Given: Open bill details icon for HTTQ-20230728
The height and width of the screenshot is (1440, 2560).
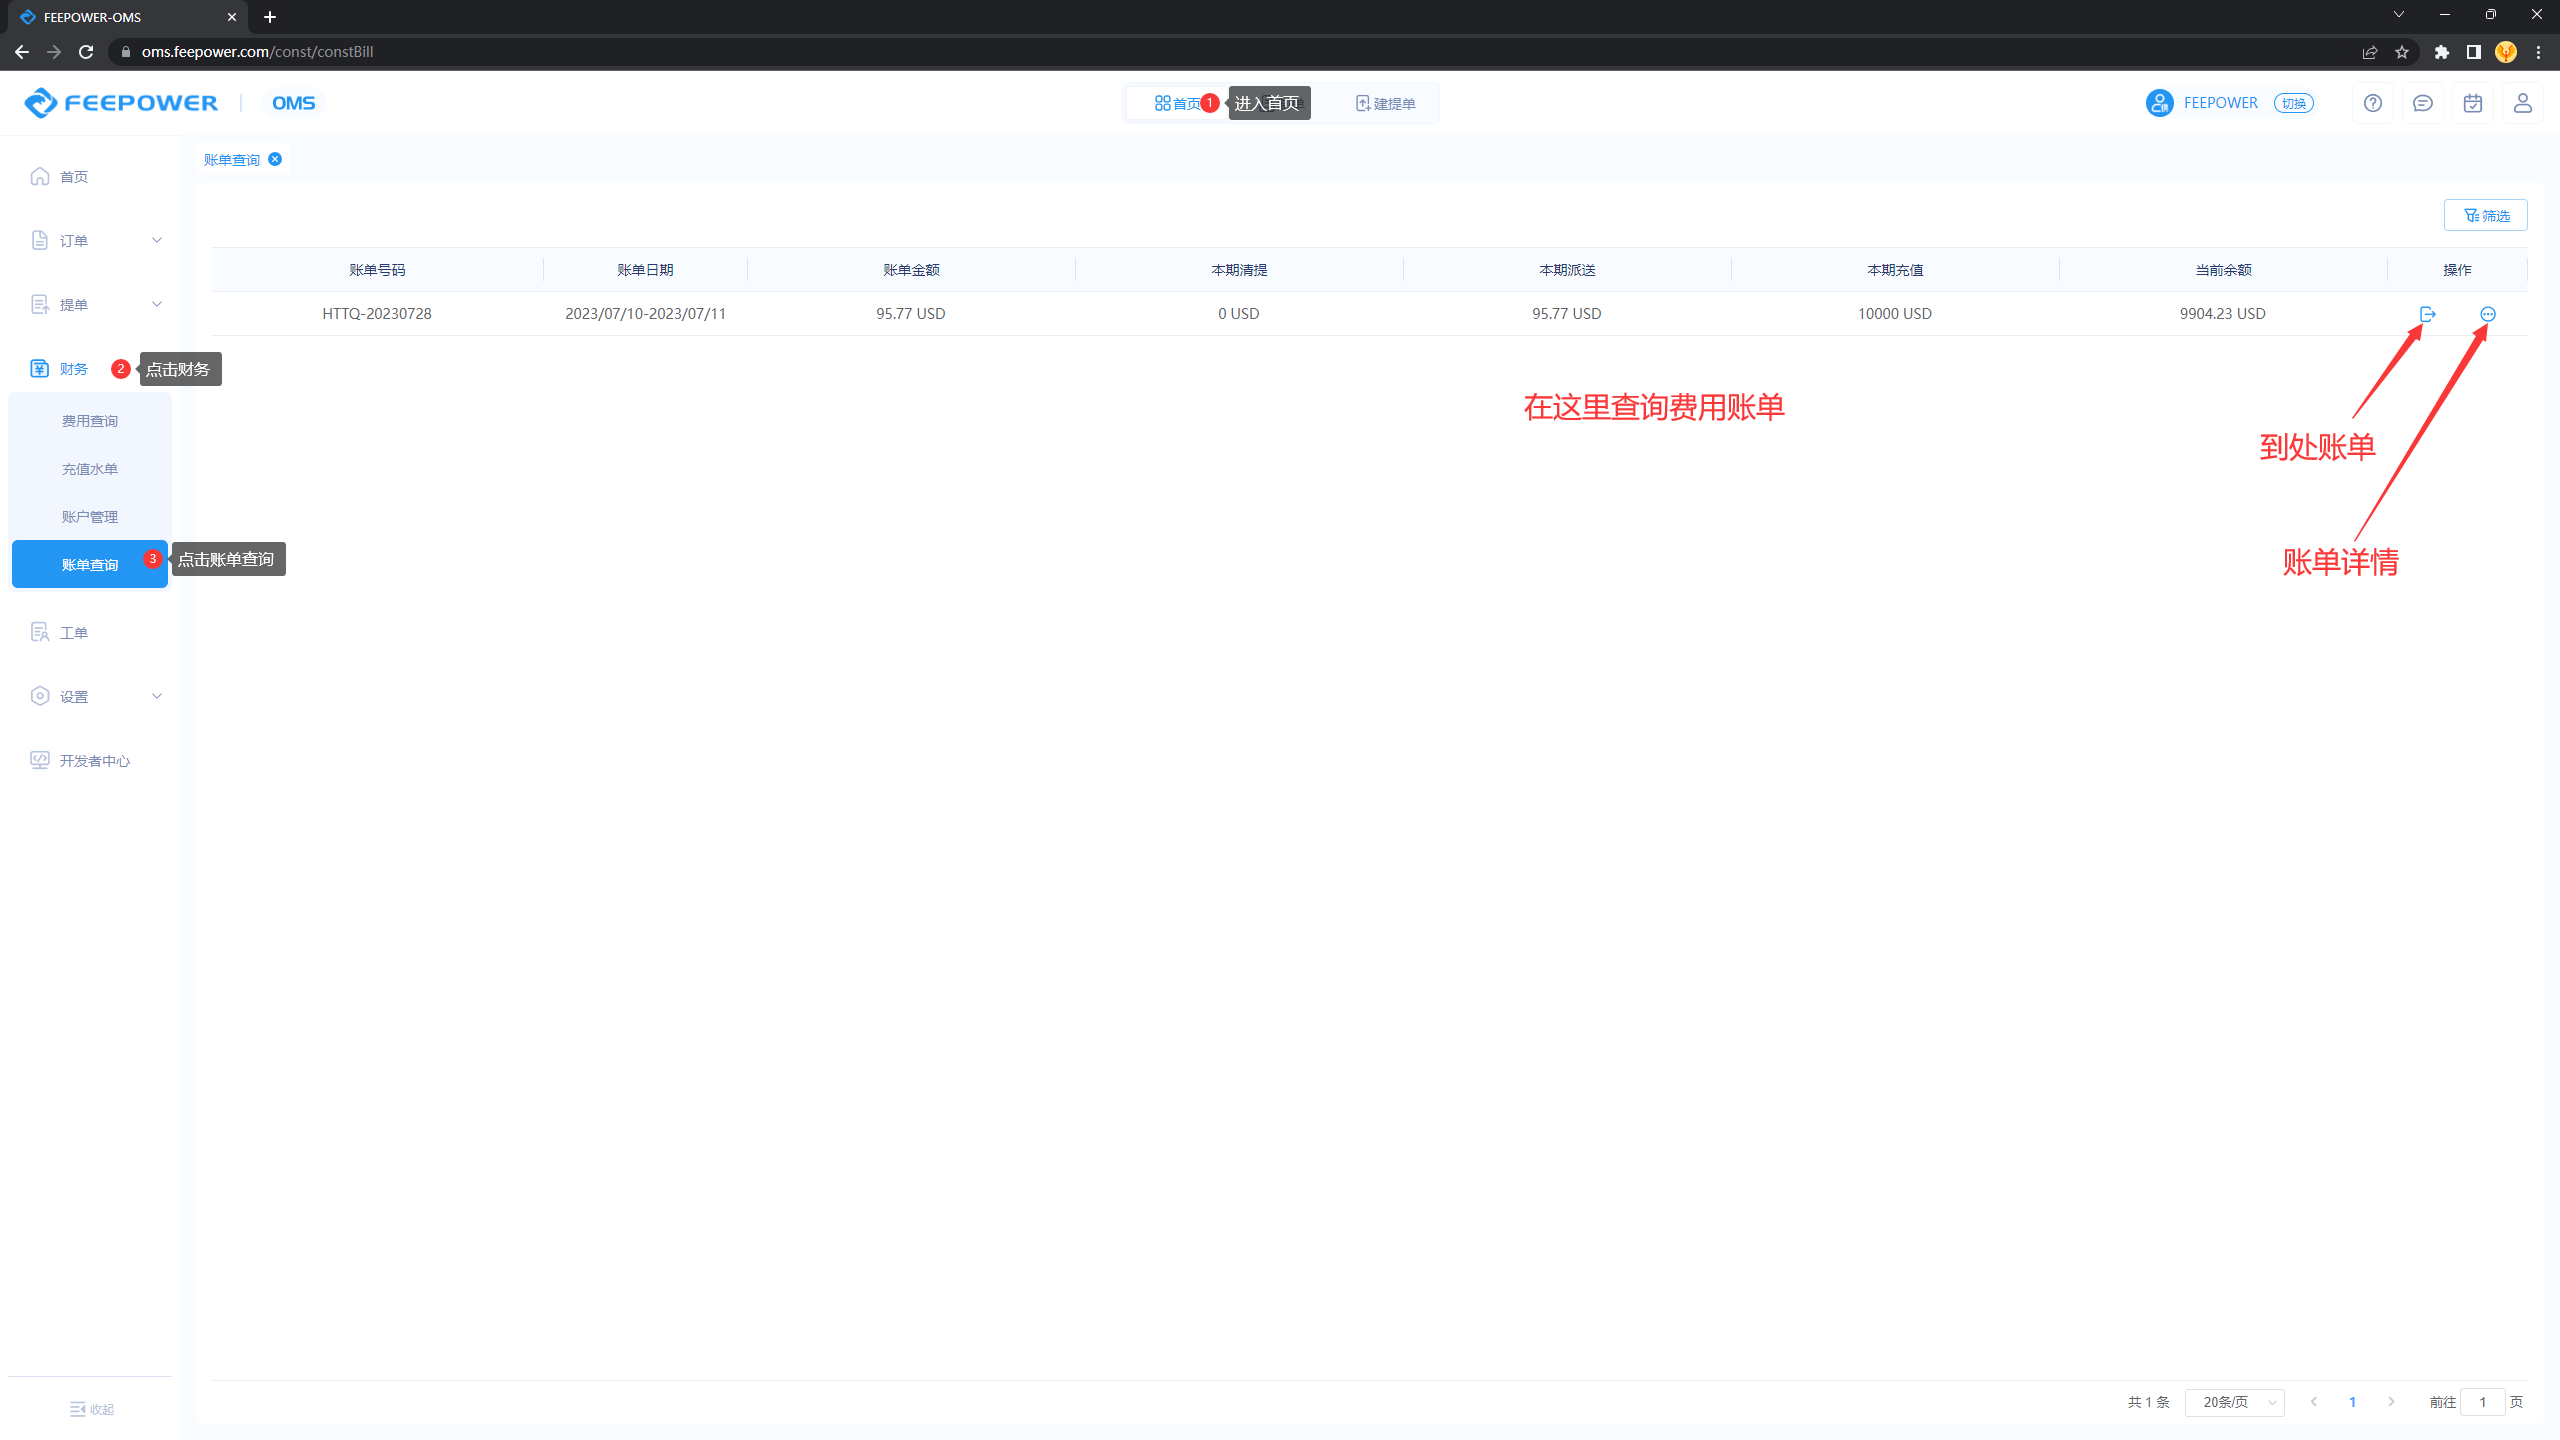Looking at the screenshot, I should pos(2488,314).
